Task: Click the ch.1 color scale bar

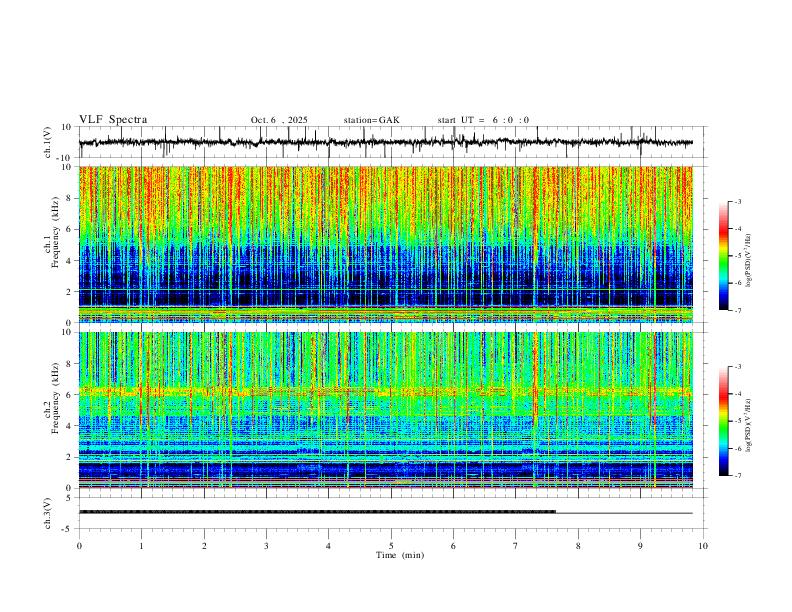Action: pyautogui.click(x=723, y=256)
